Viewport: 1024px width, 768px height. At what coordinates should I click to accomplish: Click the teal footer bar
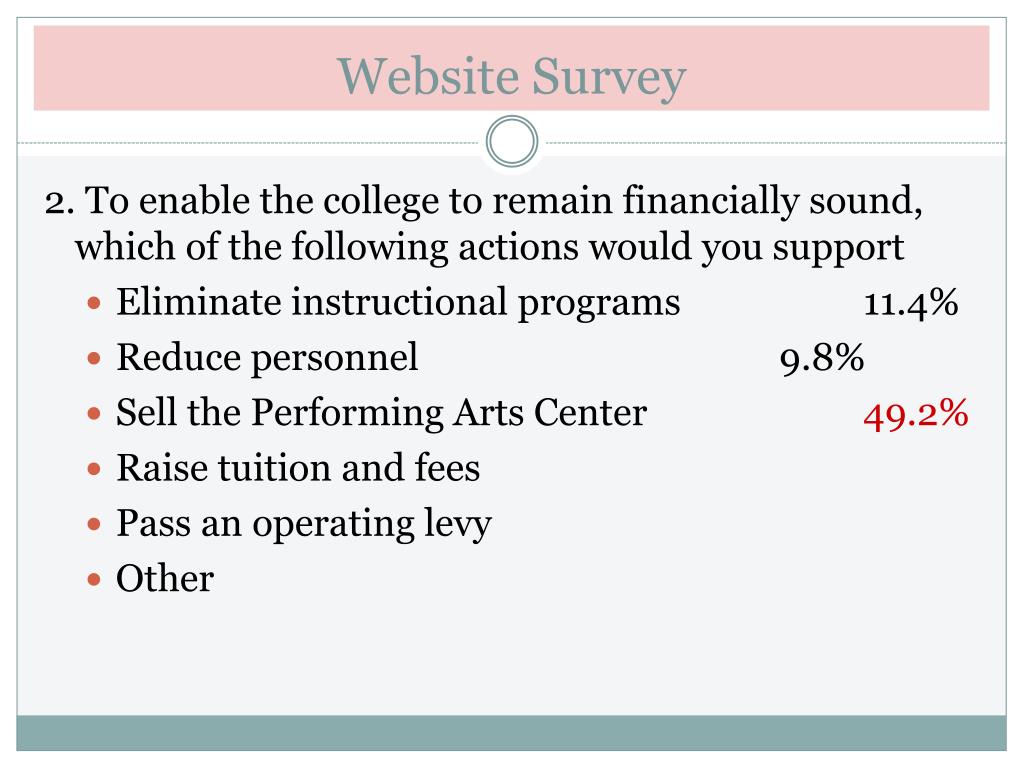pos(511,733)
